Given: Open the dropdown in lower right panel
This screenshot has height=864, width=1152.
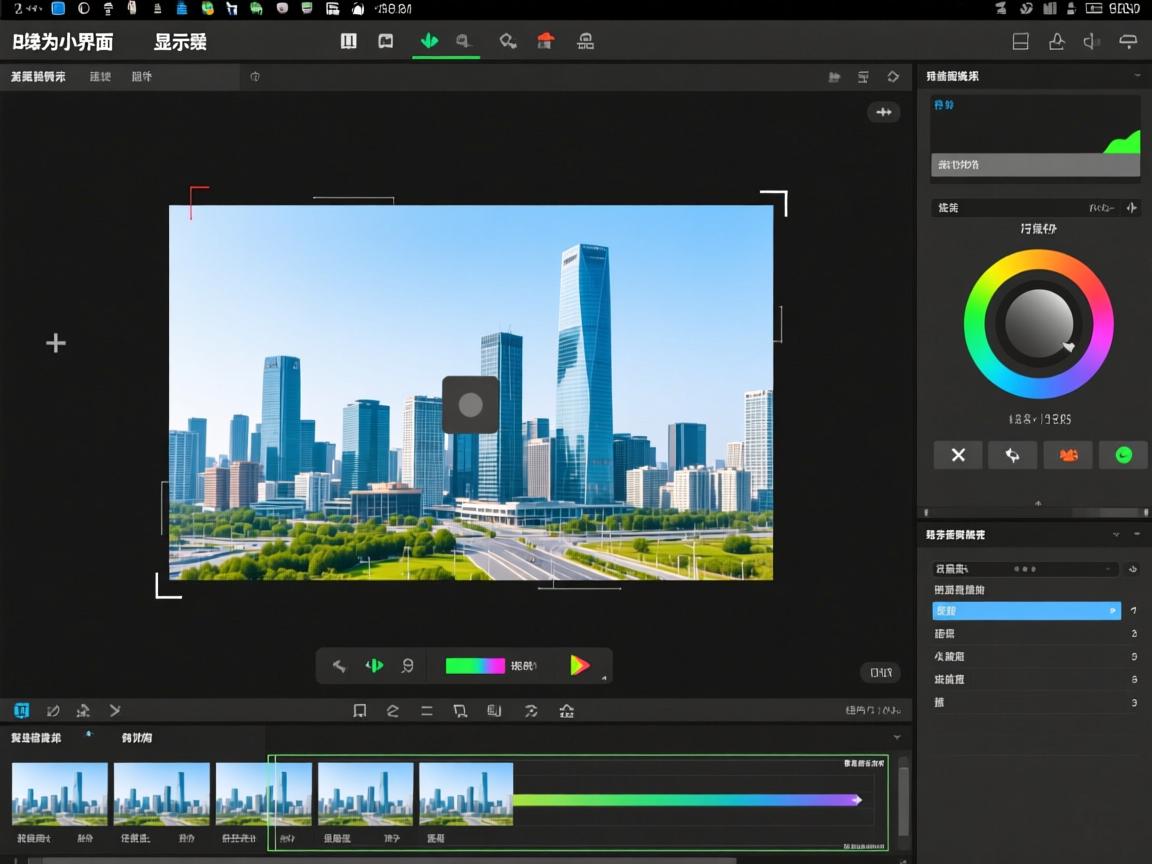Looking at the screenshot, I should (1025, 568).
